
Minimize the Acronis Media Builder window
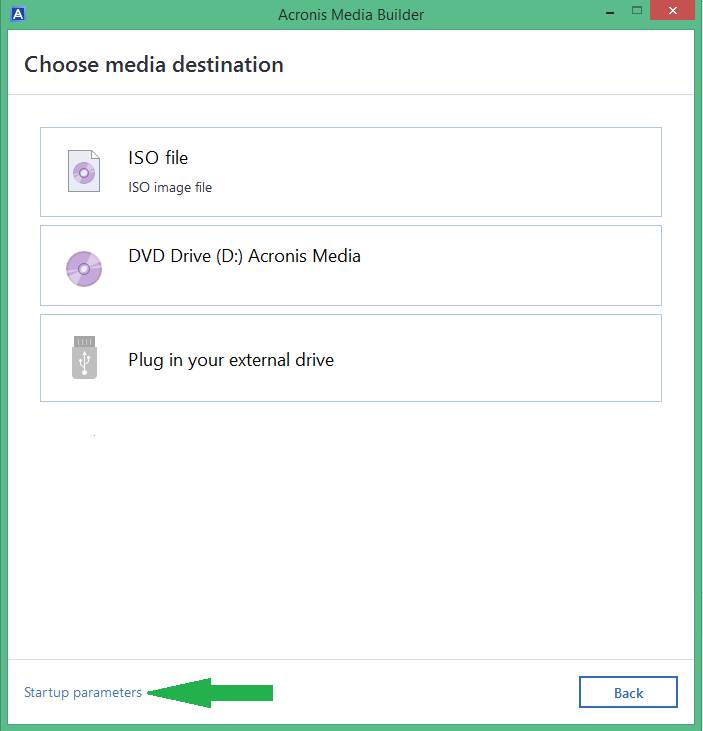[609, 13]
